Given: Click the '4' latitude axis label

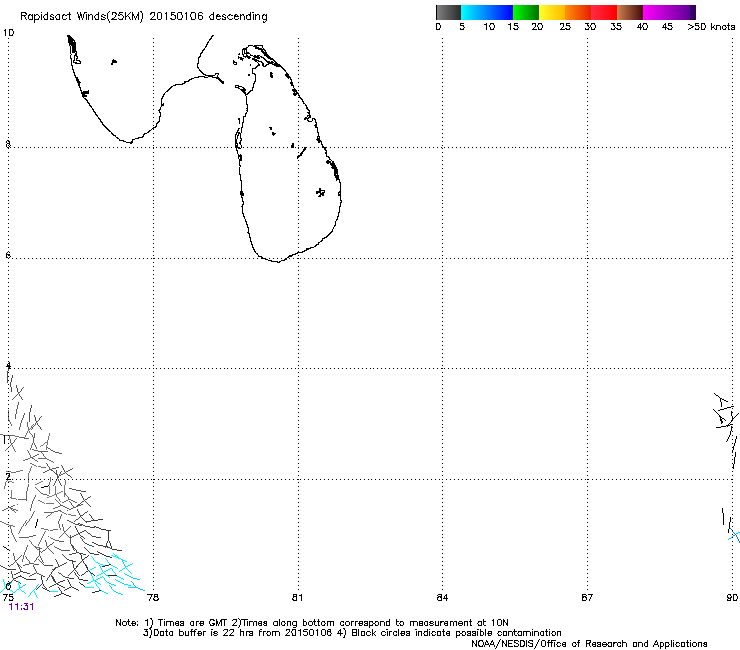Looking at the screenshot, I should pyautogui.click(x=8, y=365).
